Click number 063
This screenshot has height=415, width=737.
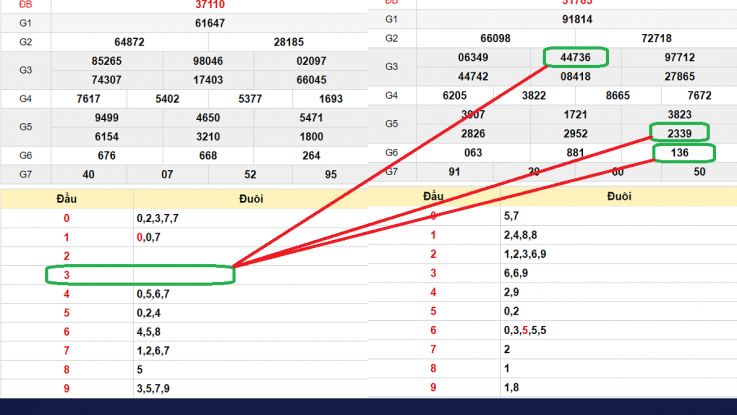473,153
